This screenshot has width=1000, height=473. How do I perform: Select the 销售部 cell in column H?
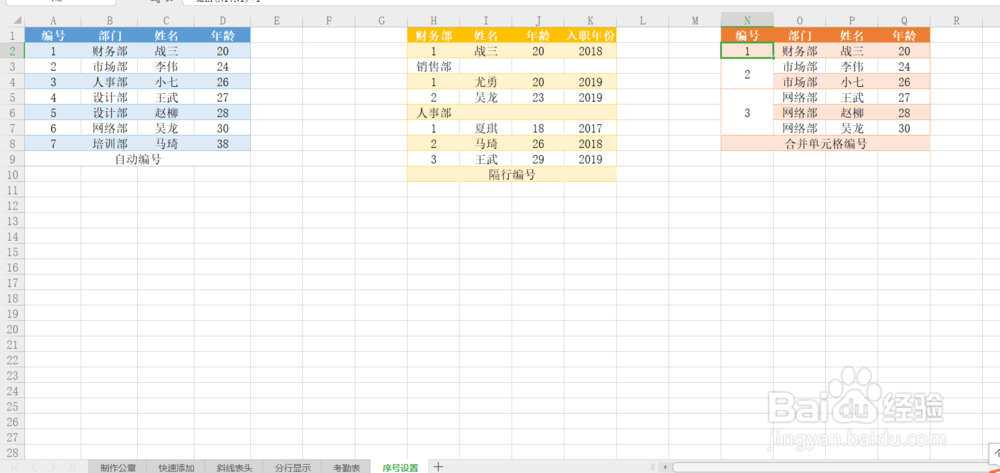point(433,66)
